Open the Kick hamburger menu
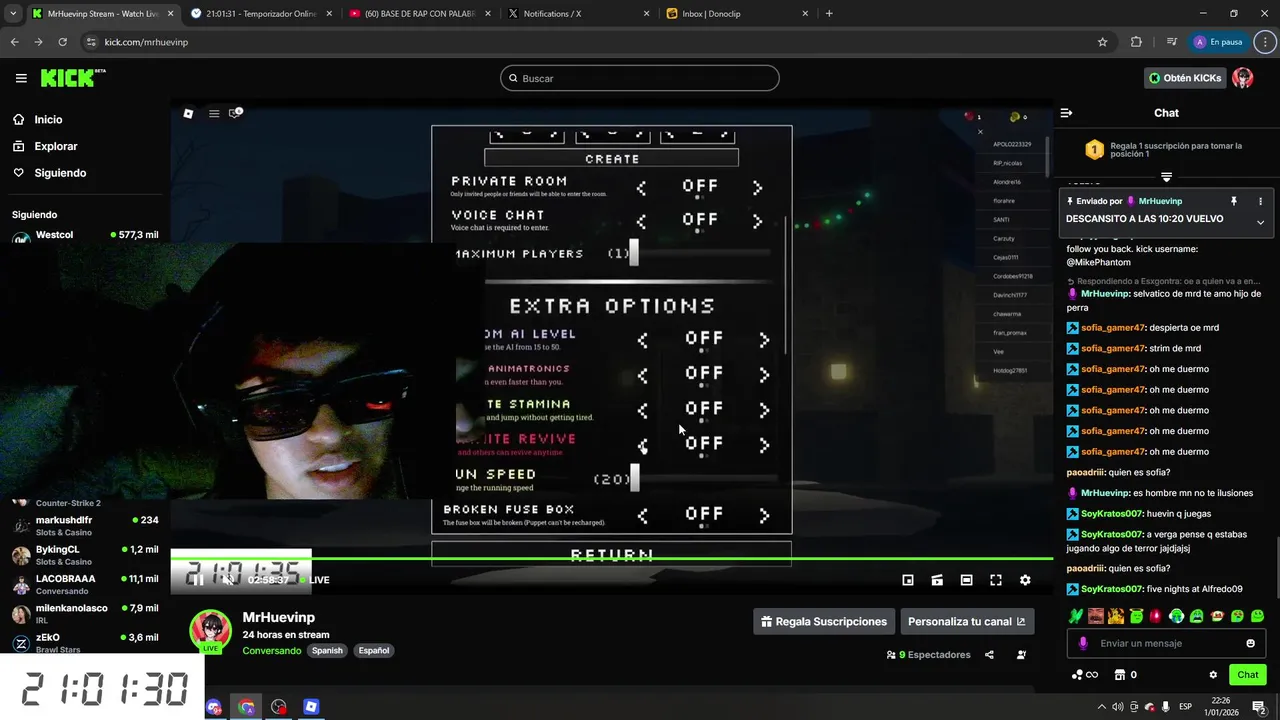 point(21,78)
